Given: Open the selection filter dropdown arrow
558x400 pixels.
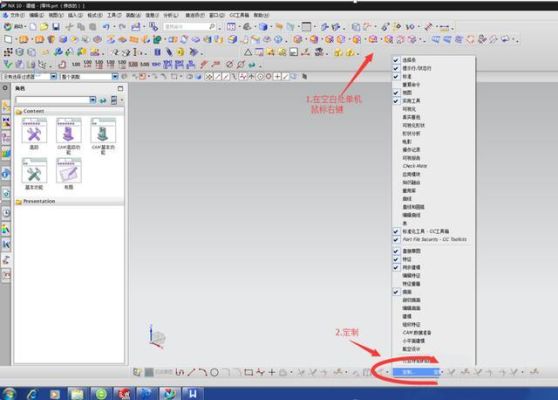Looking at the screenshot, I should click(53, 77).
